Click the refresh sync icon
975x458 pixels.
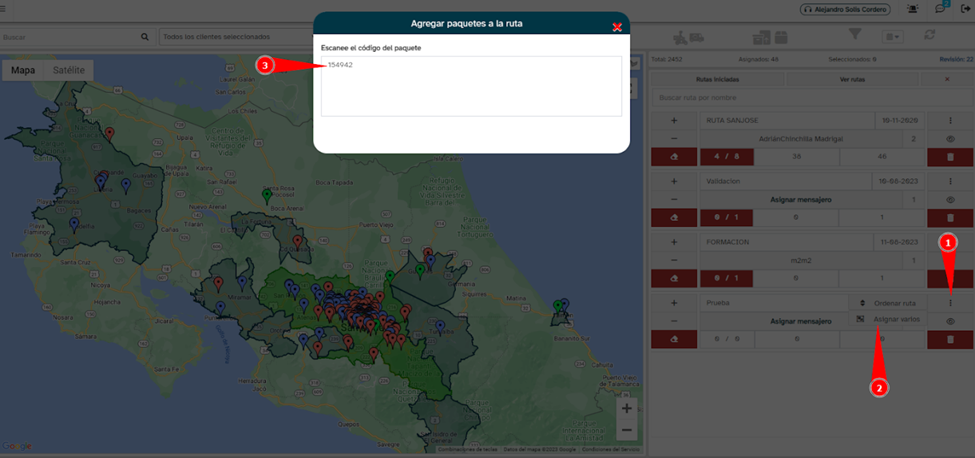click(930, 35)
